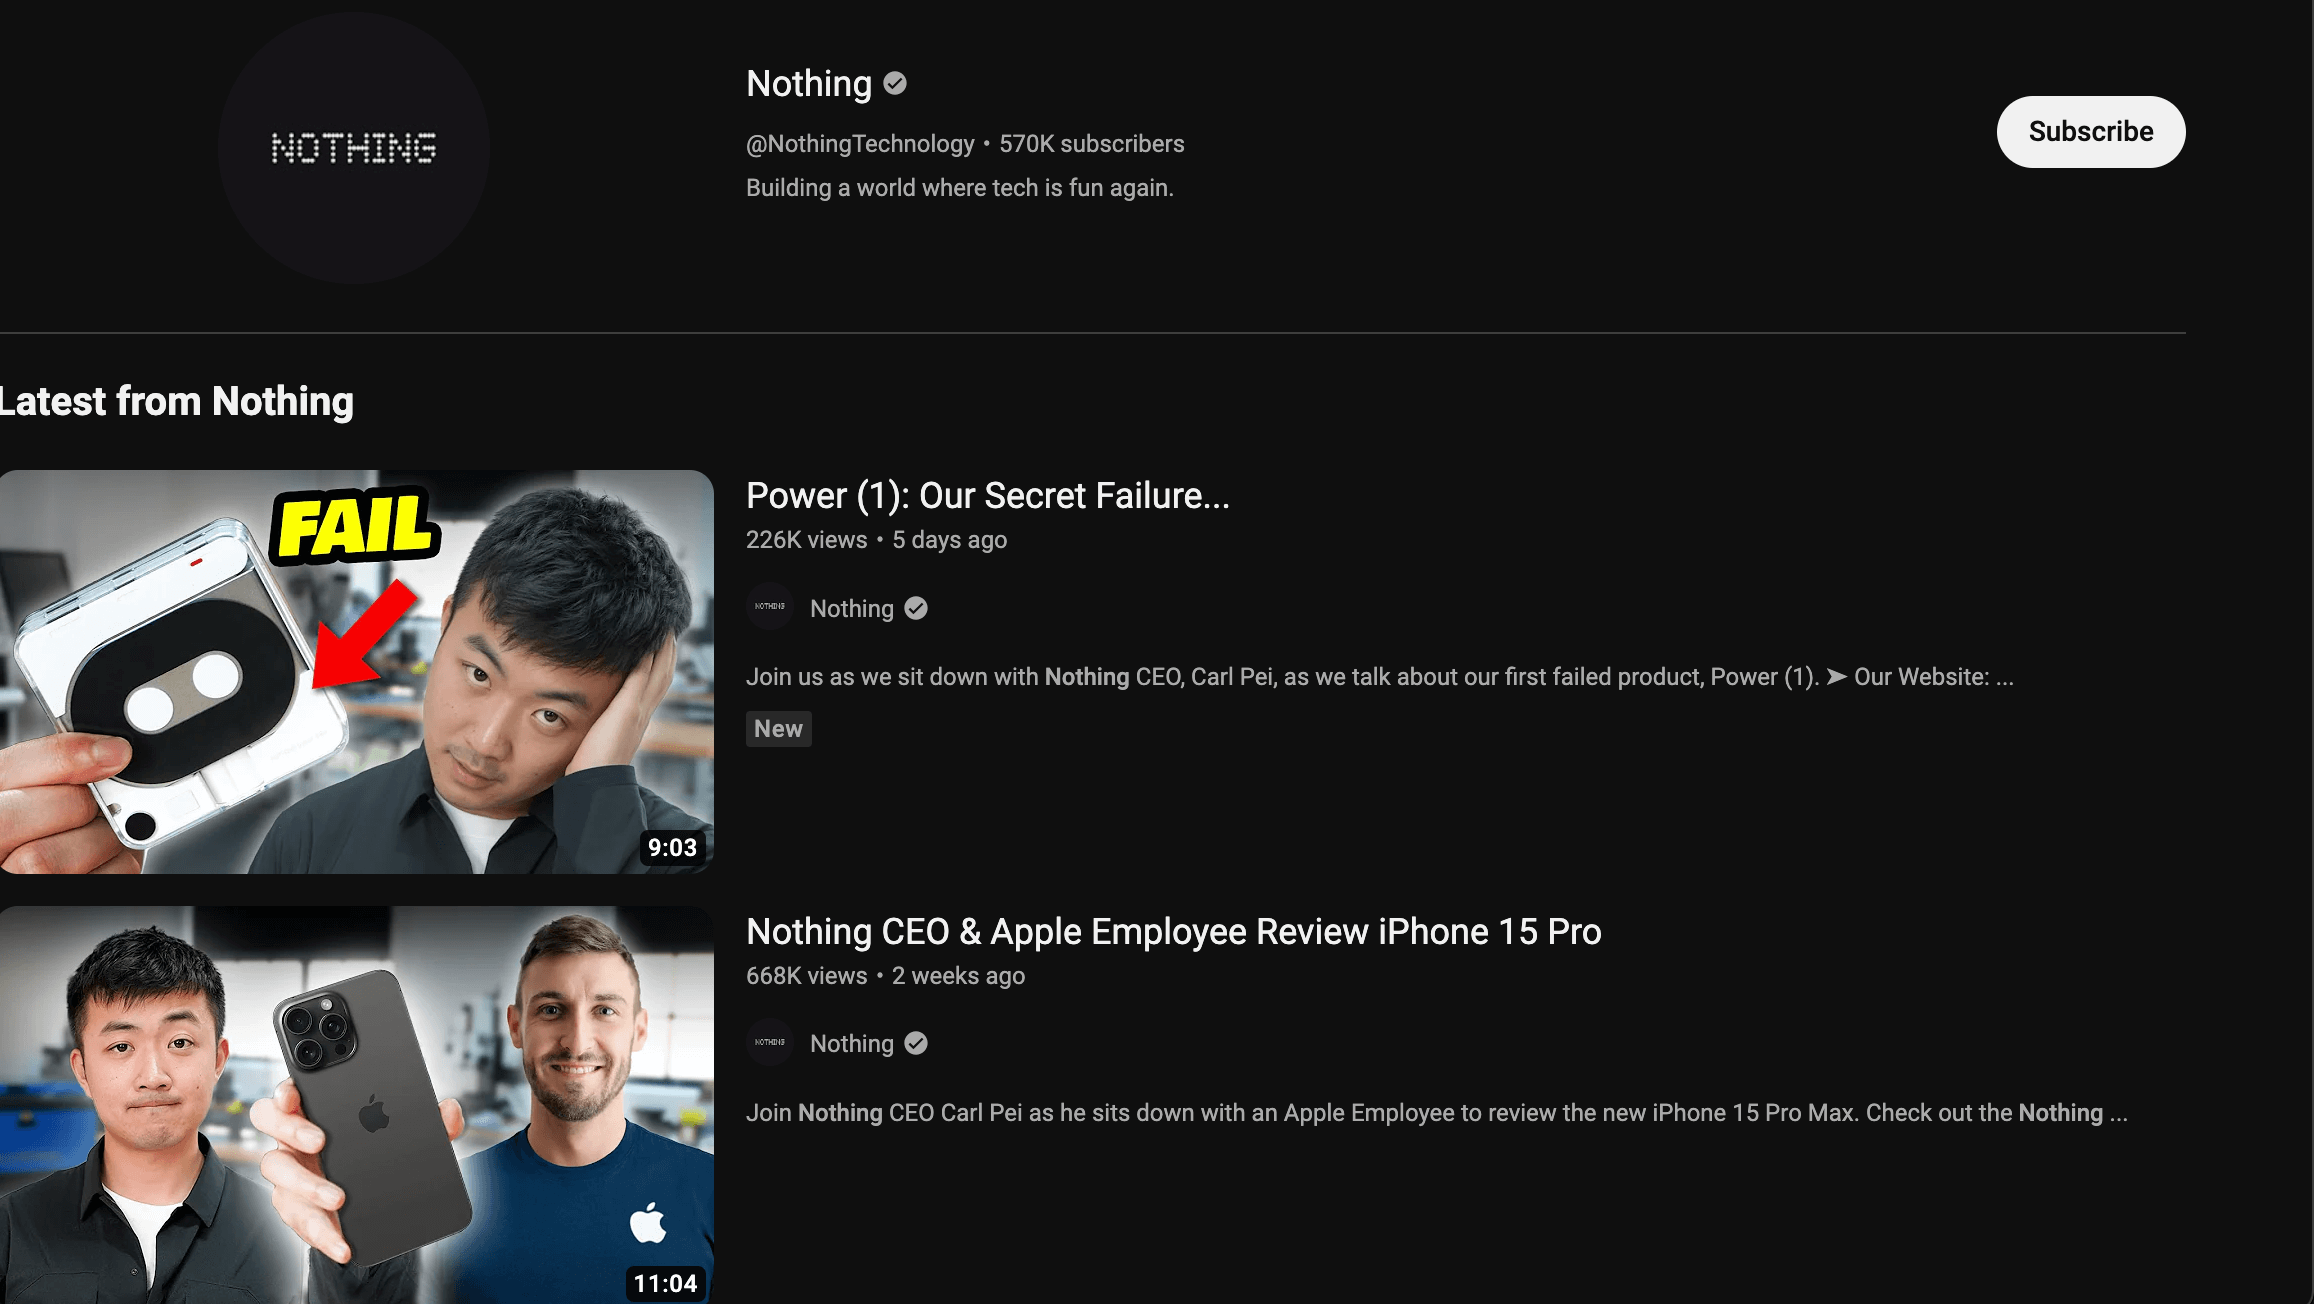Viewport: 2314px width, 1304px height.
Task: Open Nothing channel name under iPhone review video
Action: (x=852, y=1044)
